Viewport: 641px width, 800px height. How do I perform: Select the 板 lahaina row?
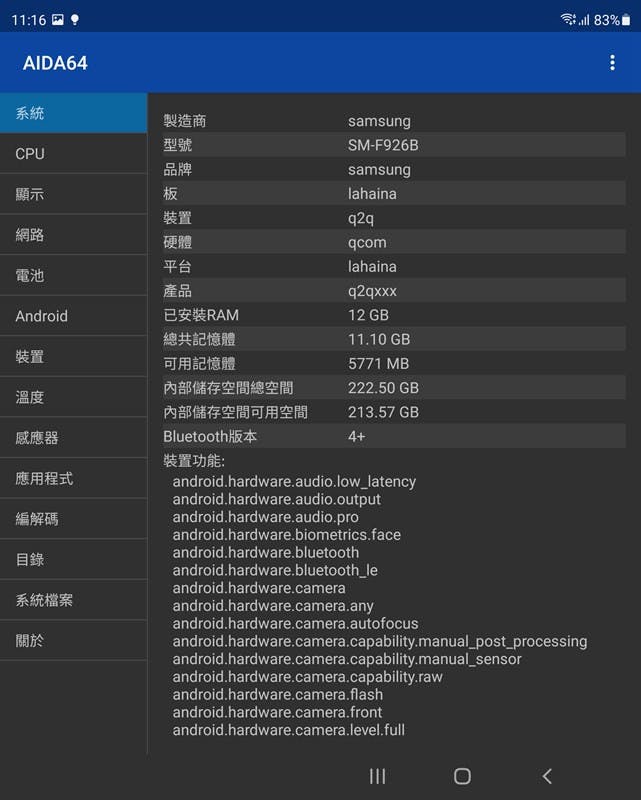(394, 194)
